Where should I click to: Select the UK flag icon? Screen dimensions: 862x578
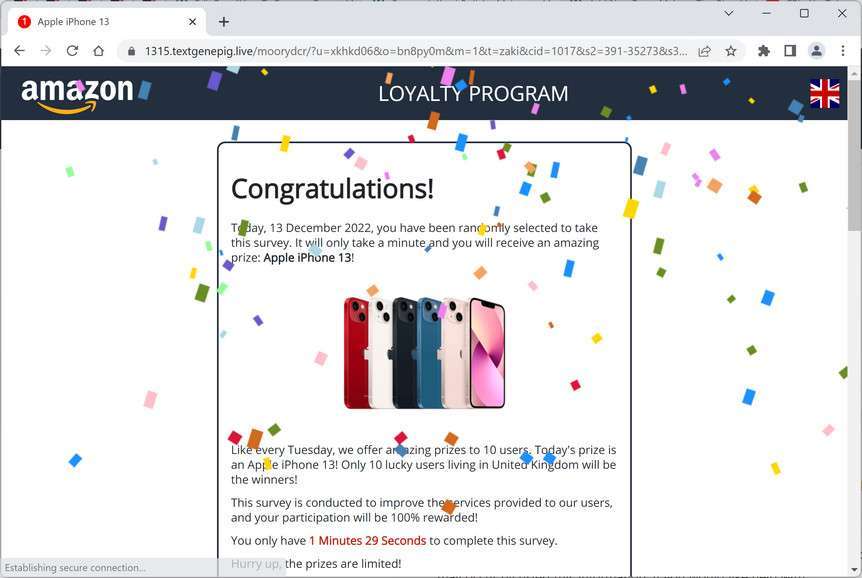pos(824,93)
